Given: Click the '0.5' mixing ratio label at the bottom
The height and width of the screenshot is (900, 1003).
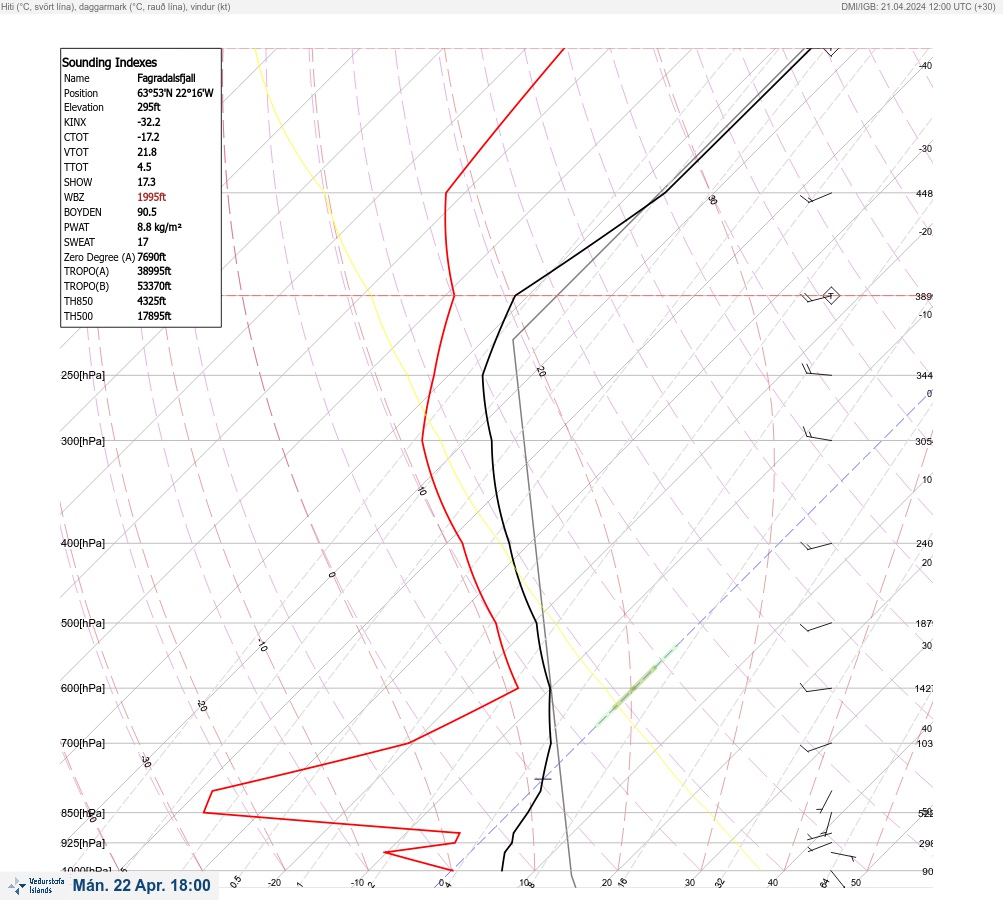Looking at the screenshot, I should [235, 881].
